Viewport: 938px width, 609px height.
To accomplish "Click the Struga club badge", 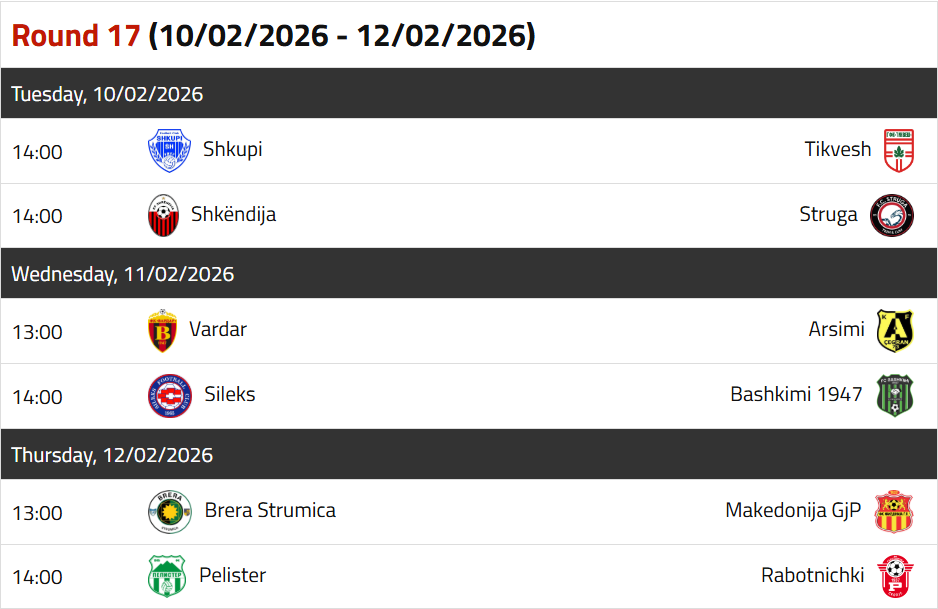I will [892, 216].
